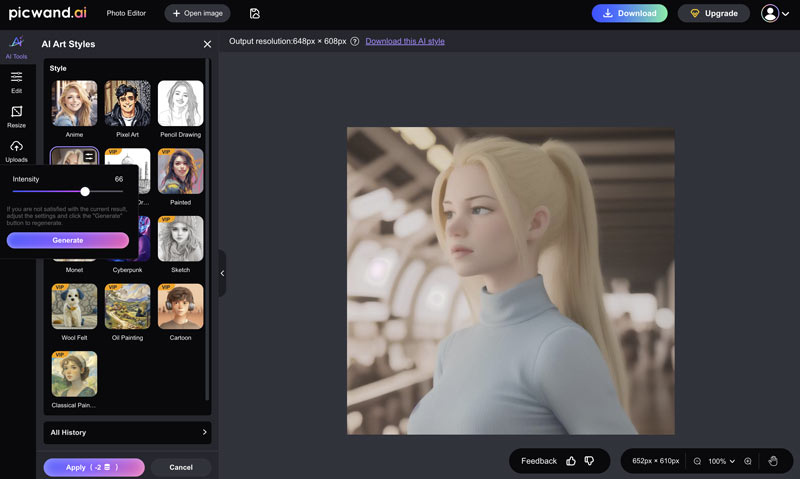Click the Style section heading
The image size is (800, 479).
(58, 68)
